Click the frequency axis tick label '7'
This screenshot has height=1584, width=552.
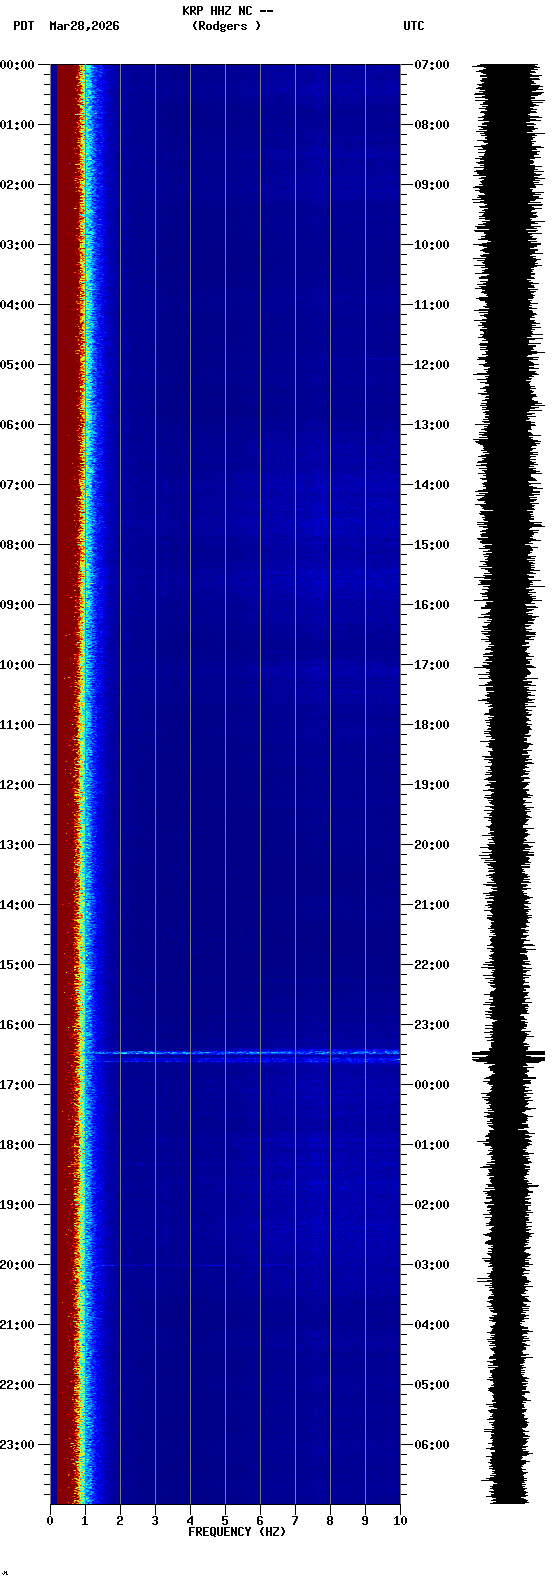(295, 1521)
